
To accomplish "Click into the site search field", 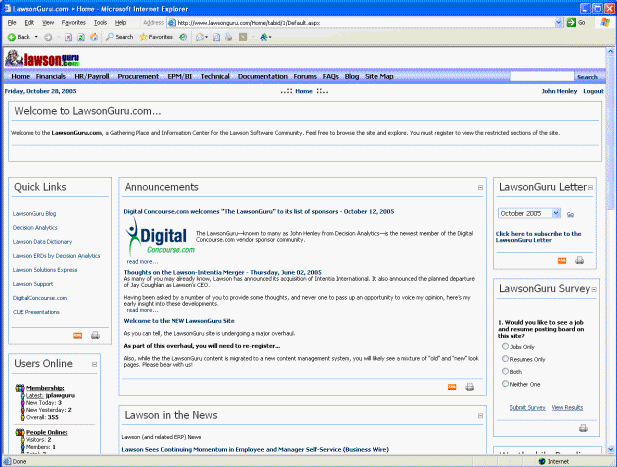I will (x=542, y=76).
